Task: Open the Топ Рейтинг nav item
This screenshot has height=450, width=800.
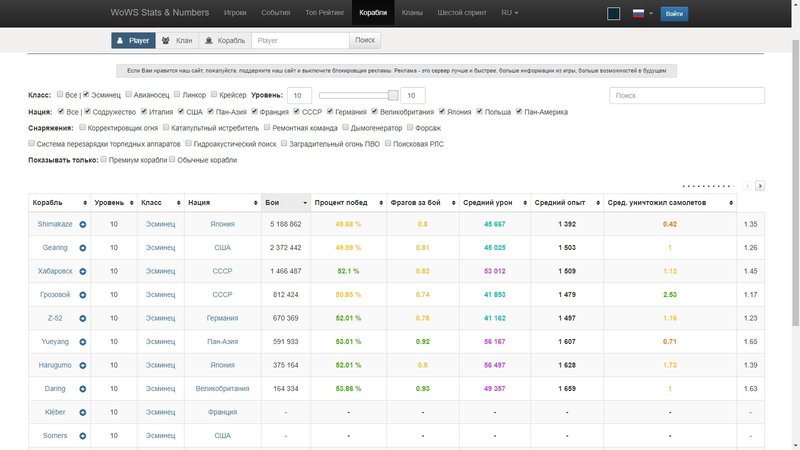Action: pos(324,13)
